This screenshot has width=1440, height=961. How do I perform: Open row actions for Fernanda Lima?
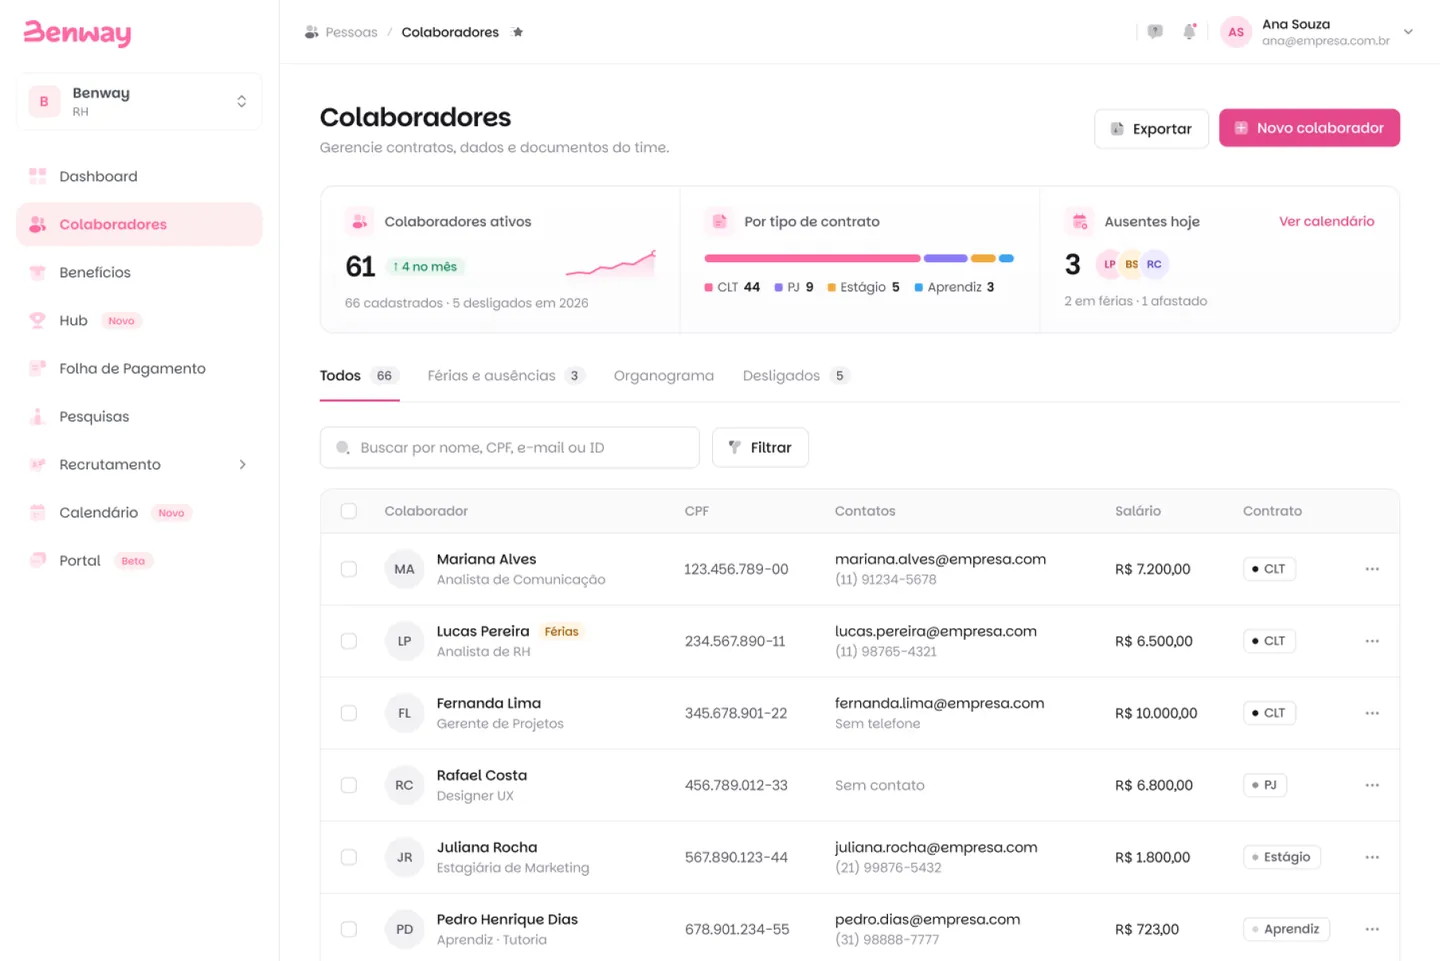1372,713
